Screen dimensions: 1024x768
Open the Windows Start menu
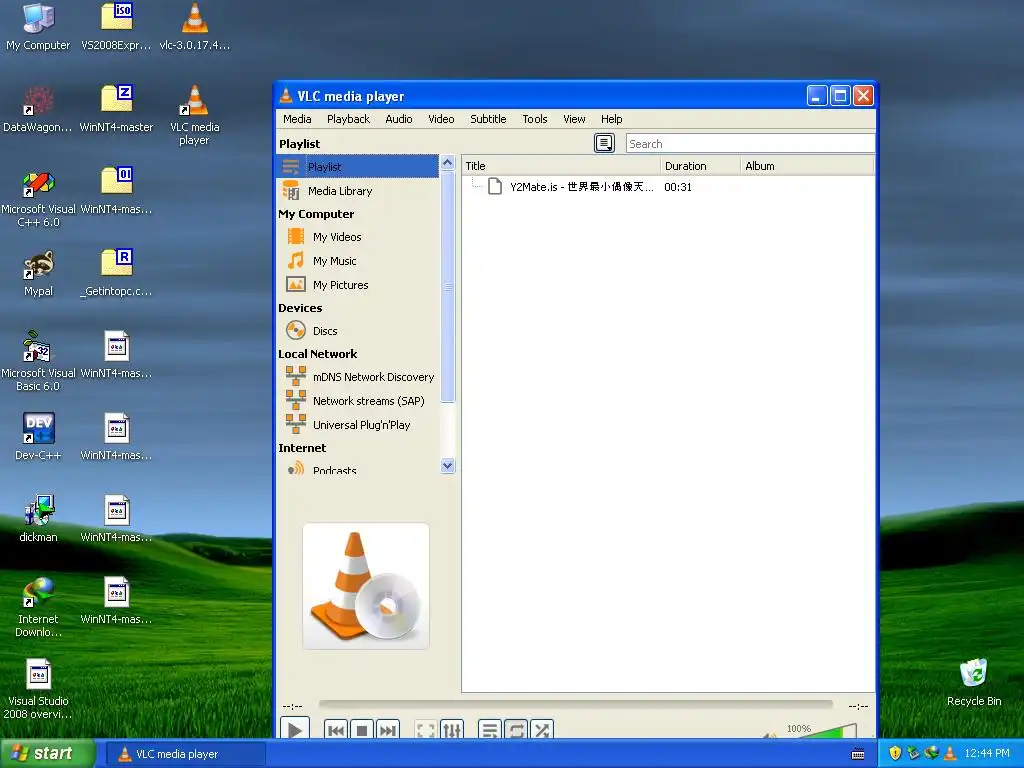47,754
